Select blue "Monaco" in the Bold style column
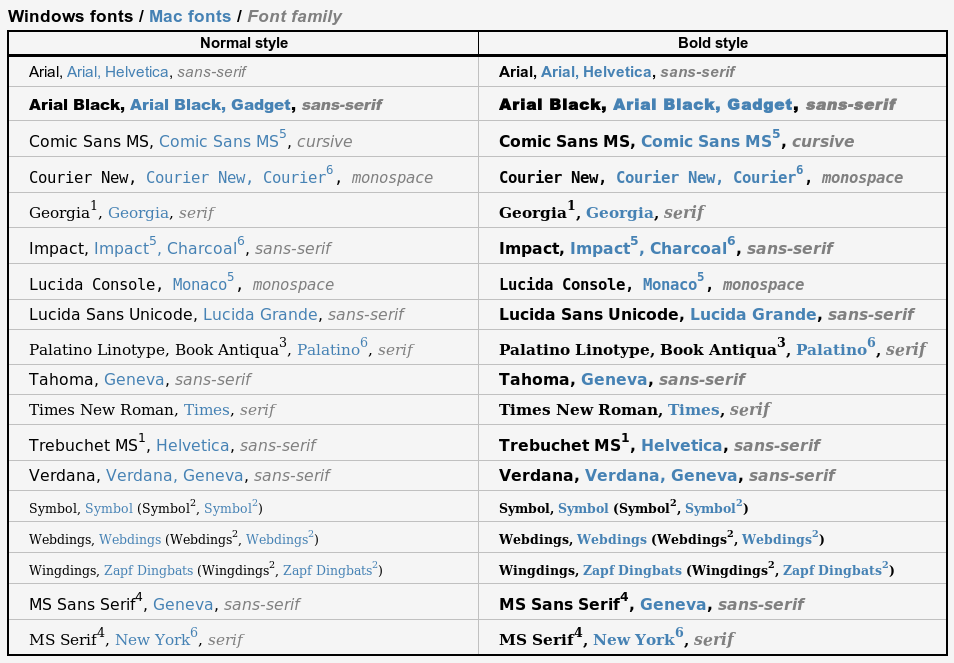Image resolution: width=954 pixels, height=663 pixels. click(669, 285)
